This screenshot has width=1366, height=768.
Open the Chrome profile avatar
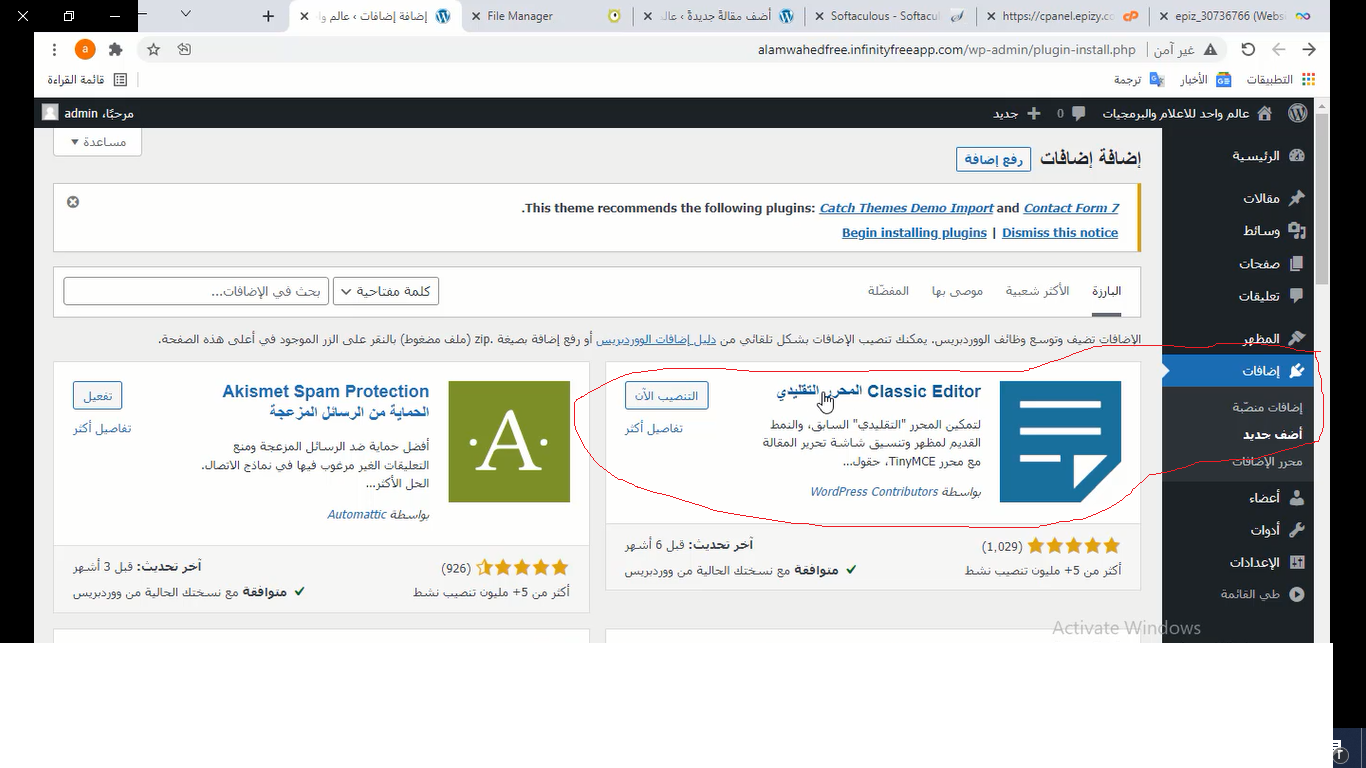point(85,49)
